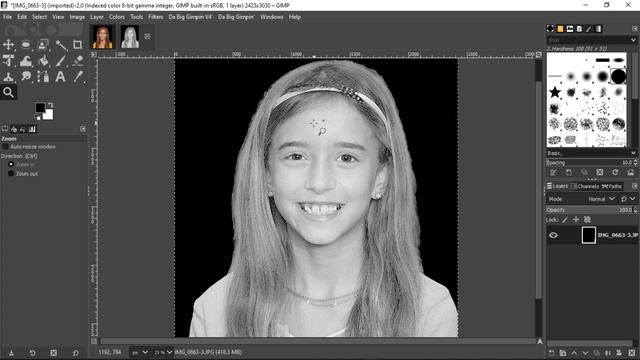Select the Fuzzy Select wand tool
The width and height of the screenshot is (640, 360).
point(61,44)
